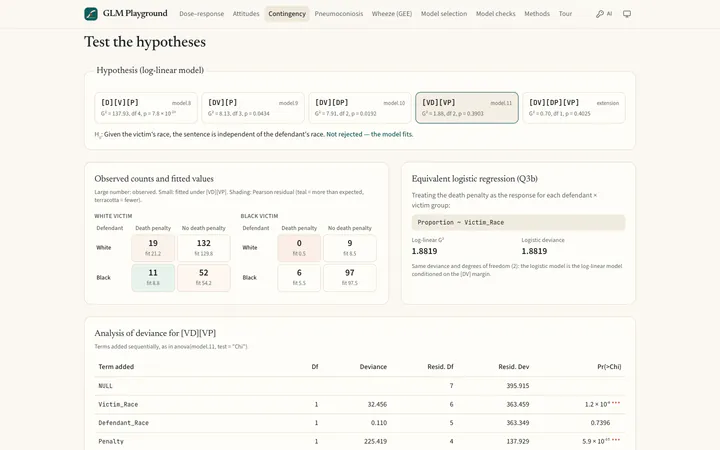Viewport: 720px width, 450px height.
Task: Click the GLM Playground title
Action: (x=135, y=13)
